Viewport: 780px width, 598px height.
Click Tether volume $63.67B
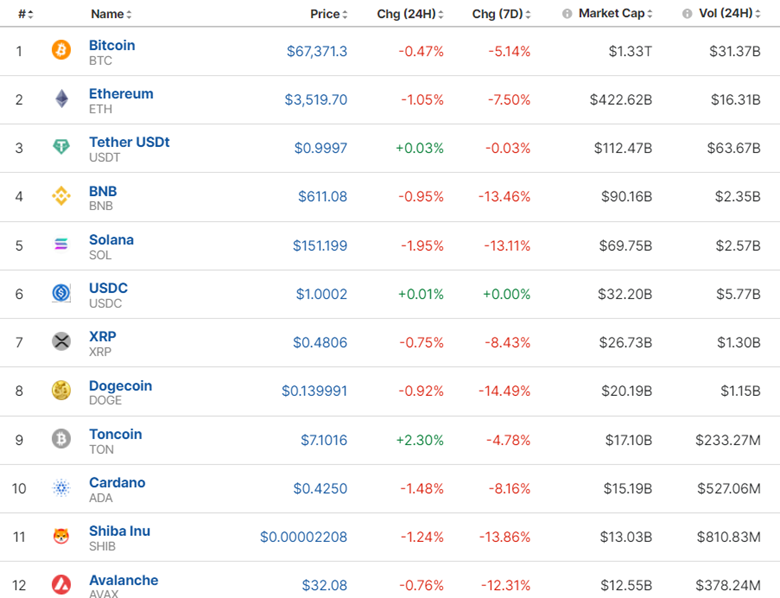(x=734, y=148)
